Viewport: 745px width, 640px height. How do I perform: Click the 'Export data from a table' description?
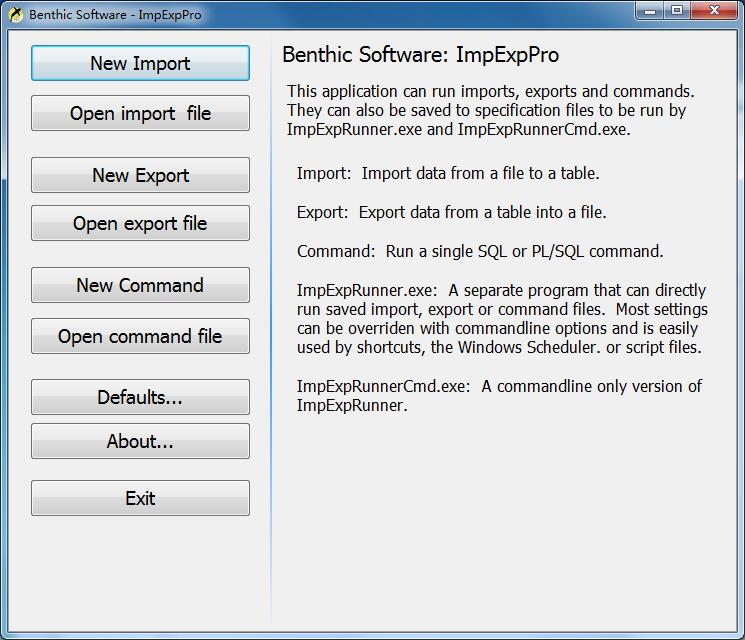[x=451, y=212]
